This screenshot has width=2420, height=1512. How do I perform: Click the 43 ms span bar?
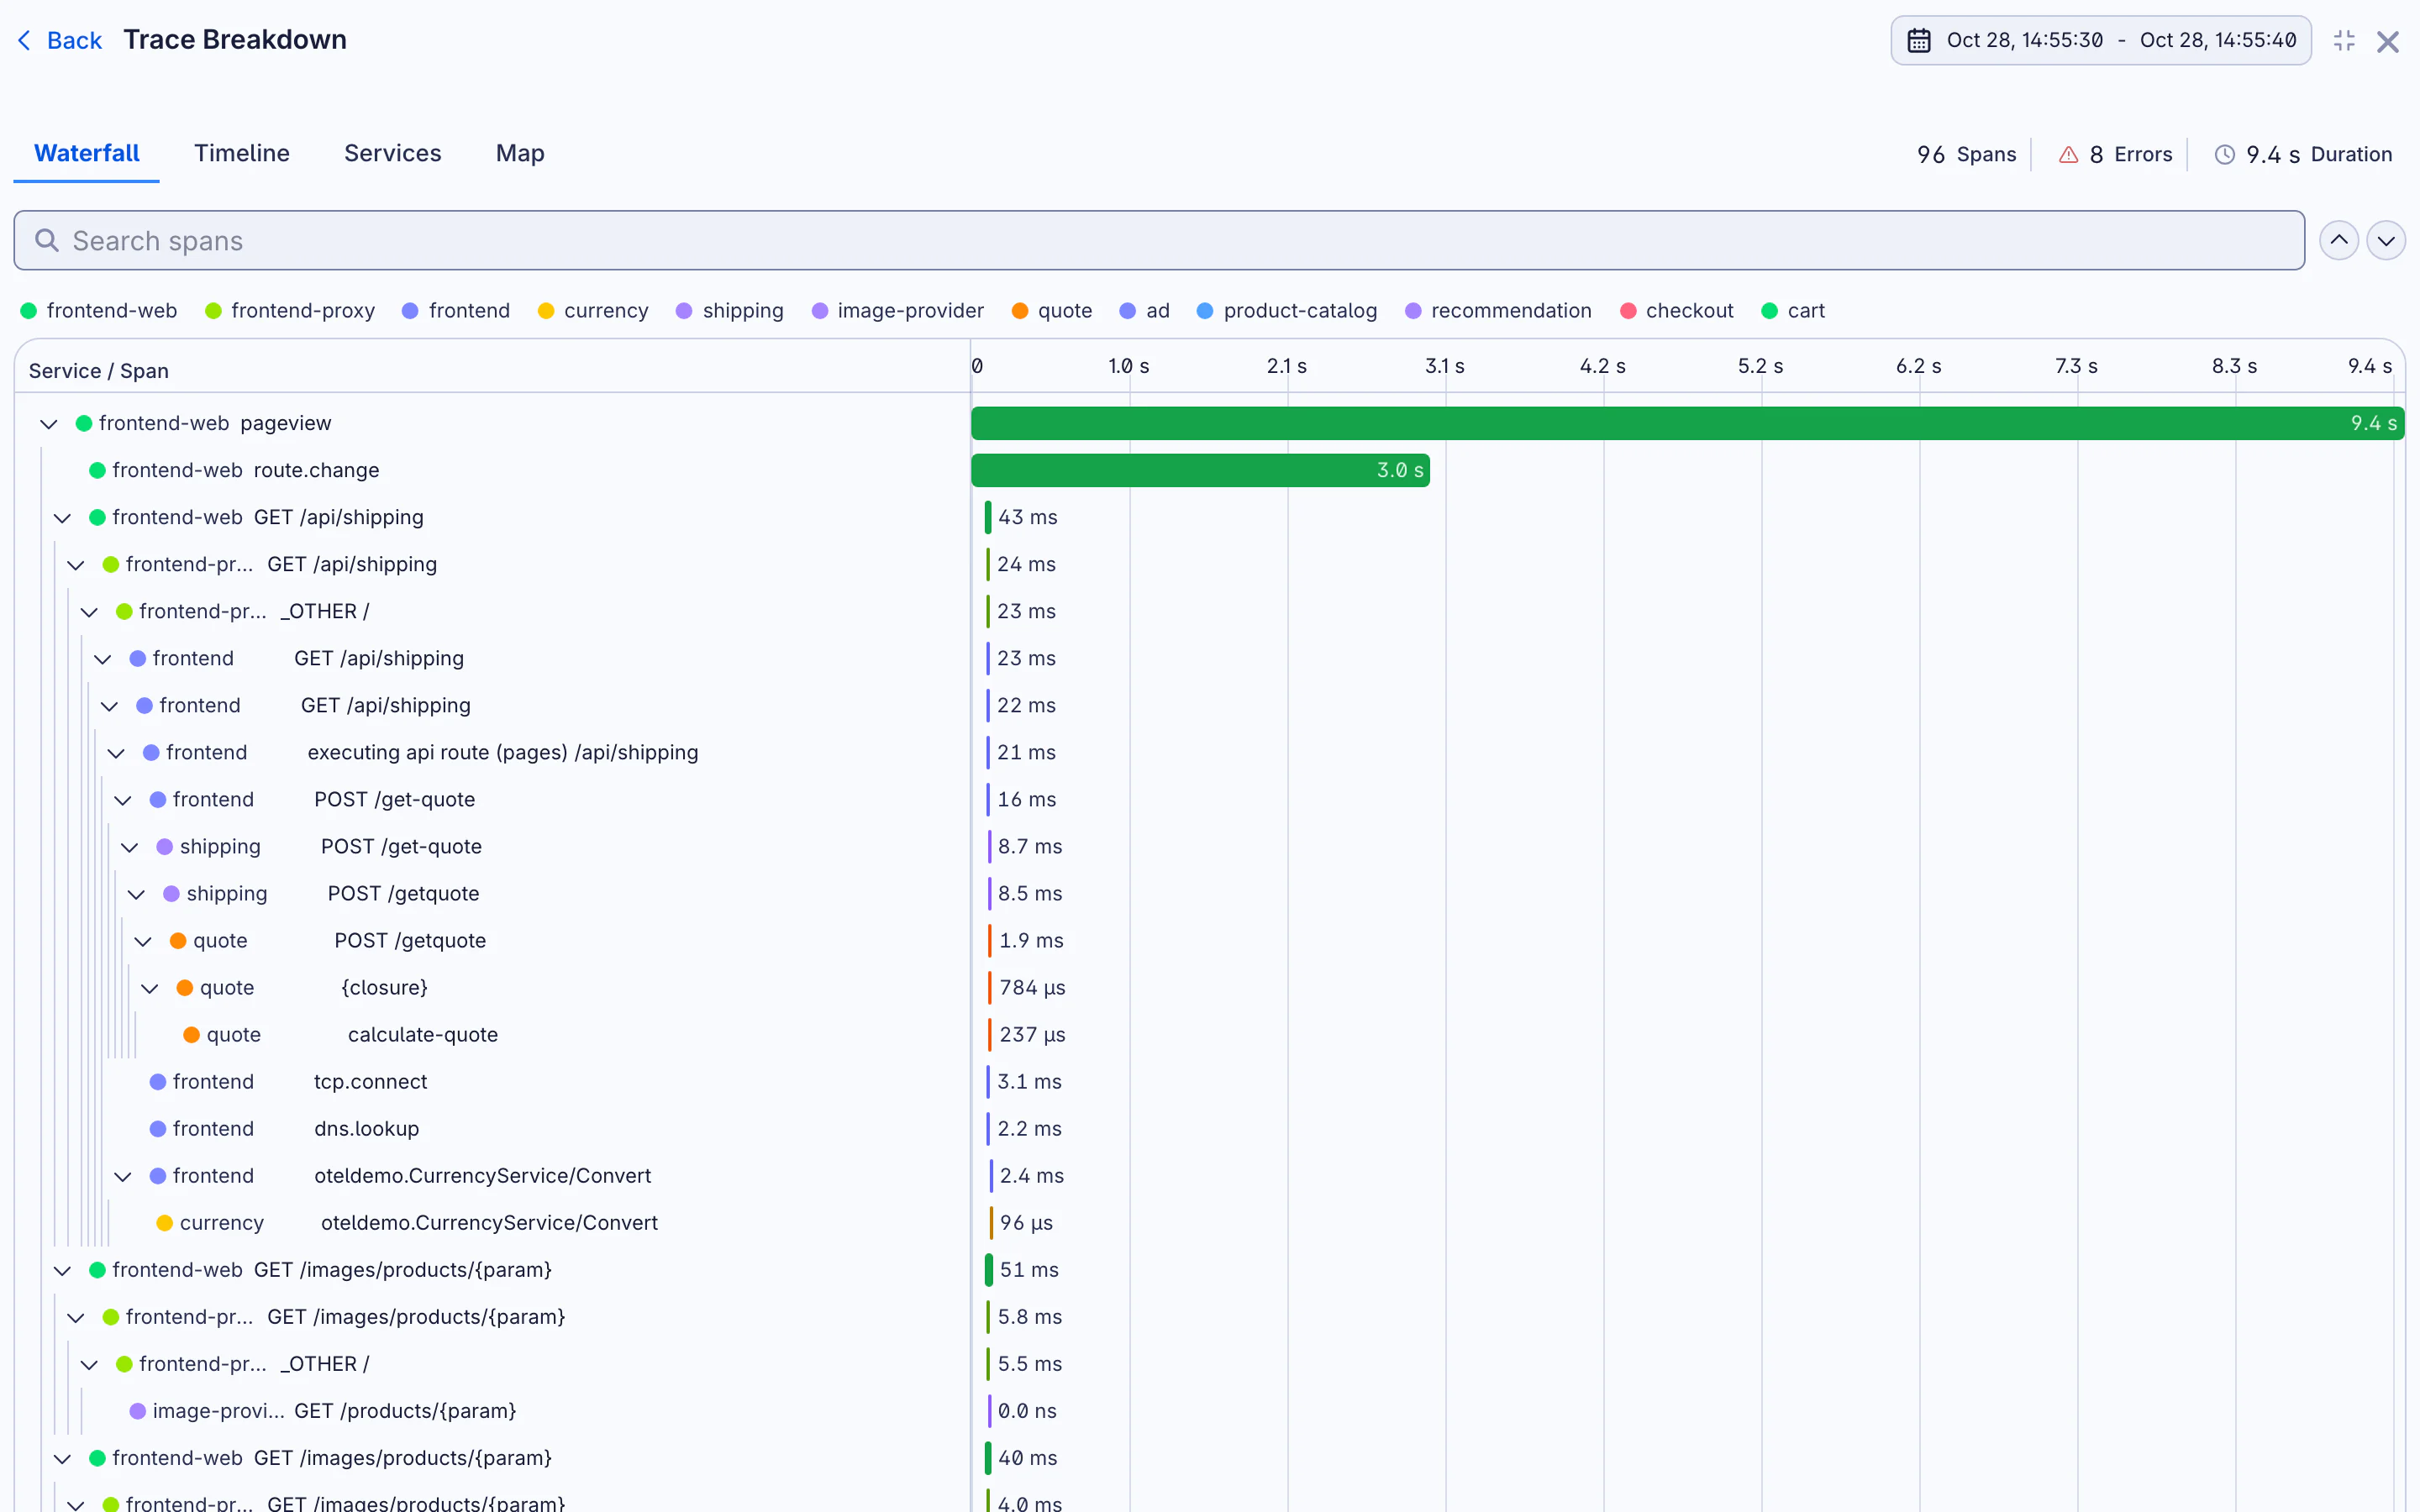click(988, 517)
